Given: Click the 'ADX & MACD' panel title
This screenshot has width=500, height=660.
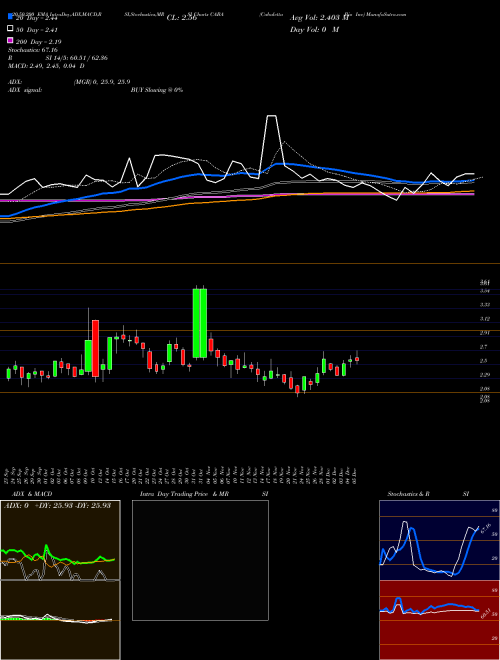Looking at the screenshot, I should click(x=32, y=494).
